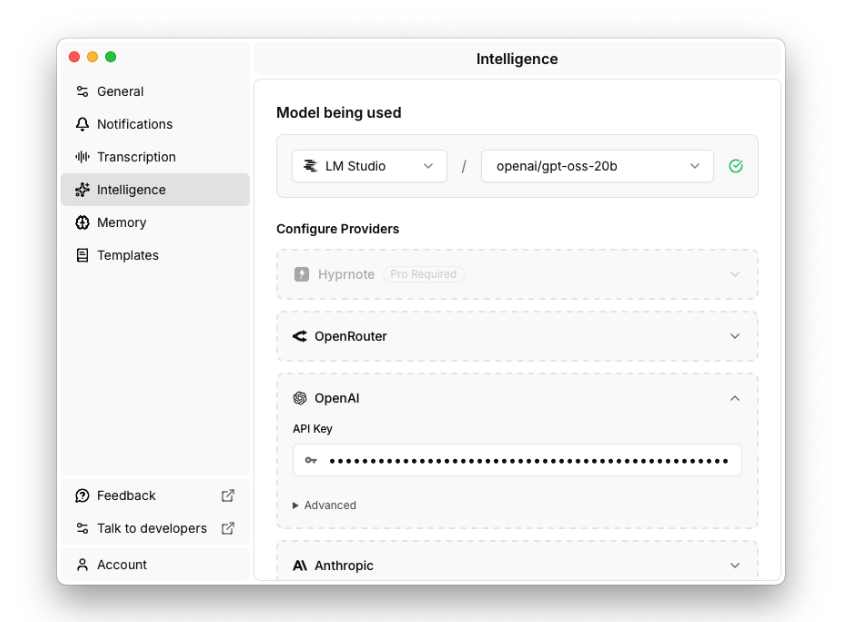Screen dimensions: 847x622
Task: Open the LM Studio provider dropdown
Action: coord(369,166)
